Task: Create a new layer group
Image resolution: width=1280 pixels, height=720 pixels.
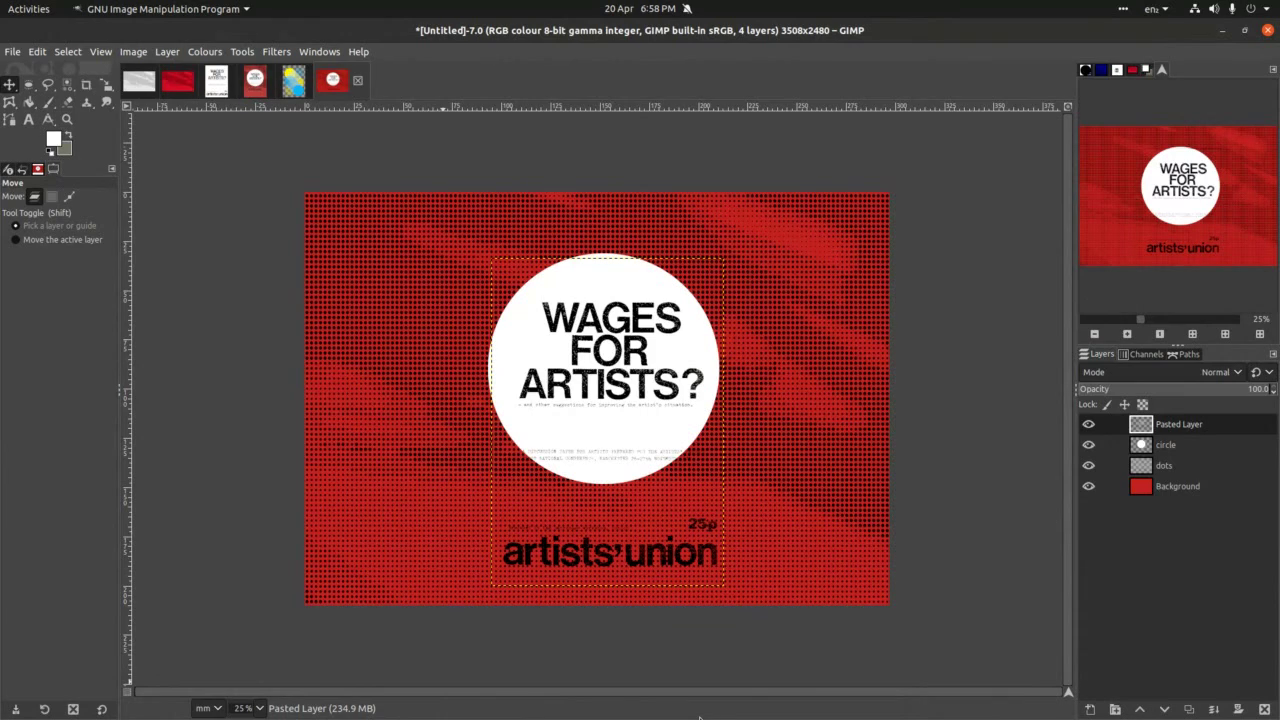Action: pos(1115,709)
